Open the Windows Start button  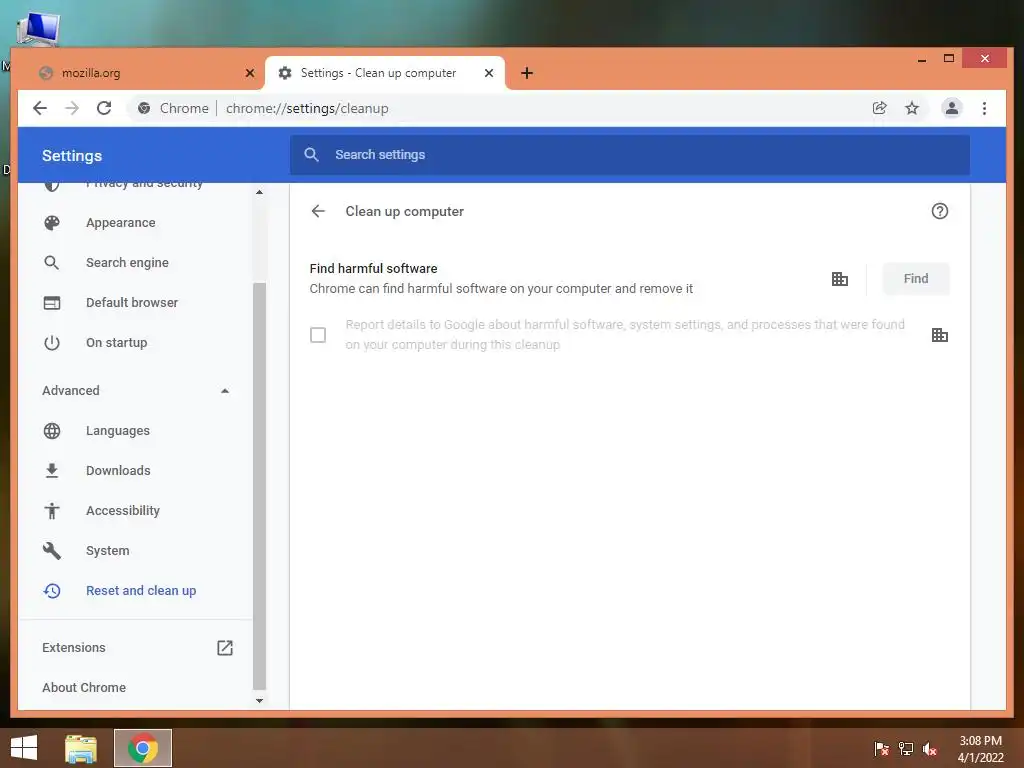pyautogui.click(x=24, y=748)
